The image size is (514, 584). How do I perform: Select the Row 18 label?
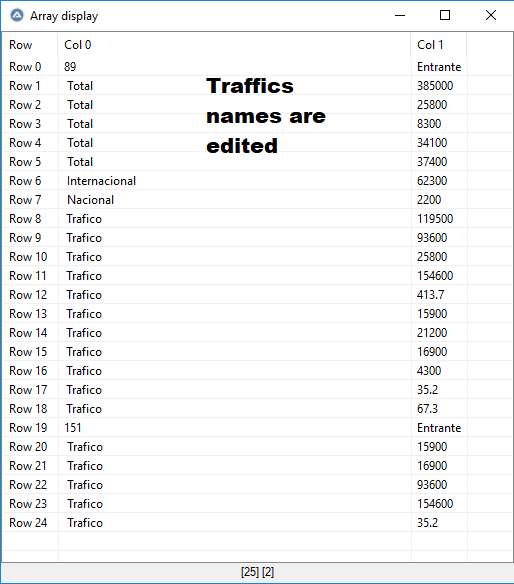click(x=28, y=409)
